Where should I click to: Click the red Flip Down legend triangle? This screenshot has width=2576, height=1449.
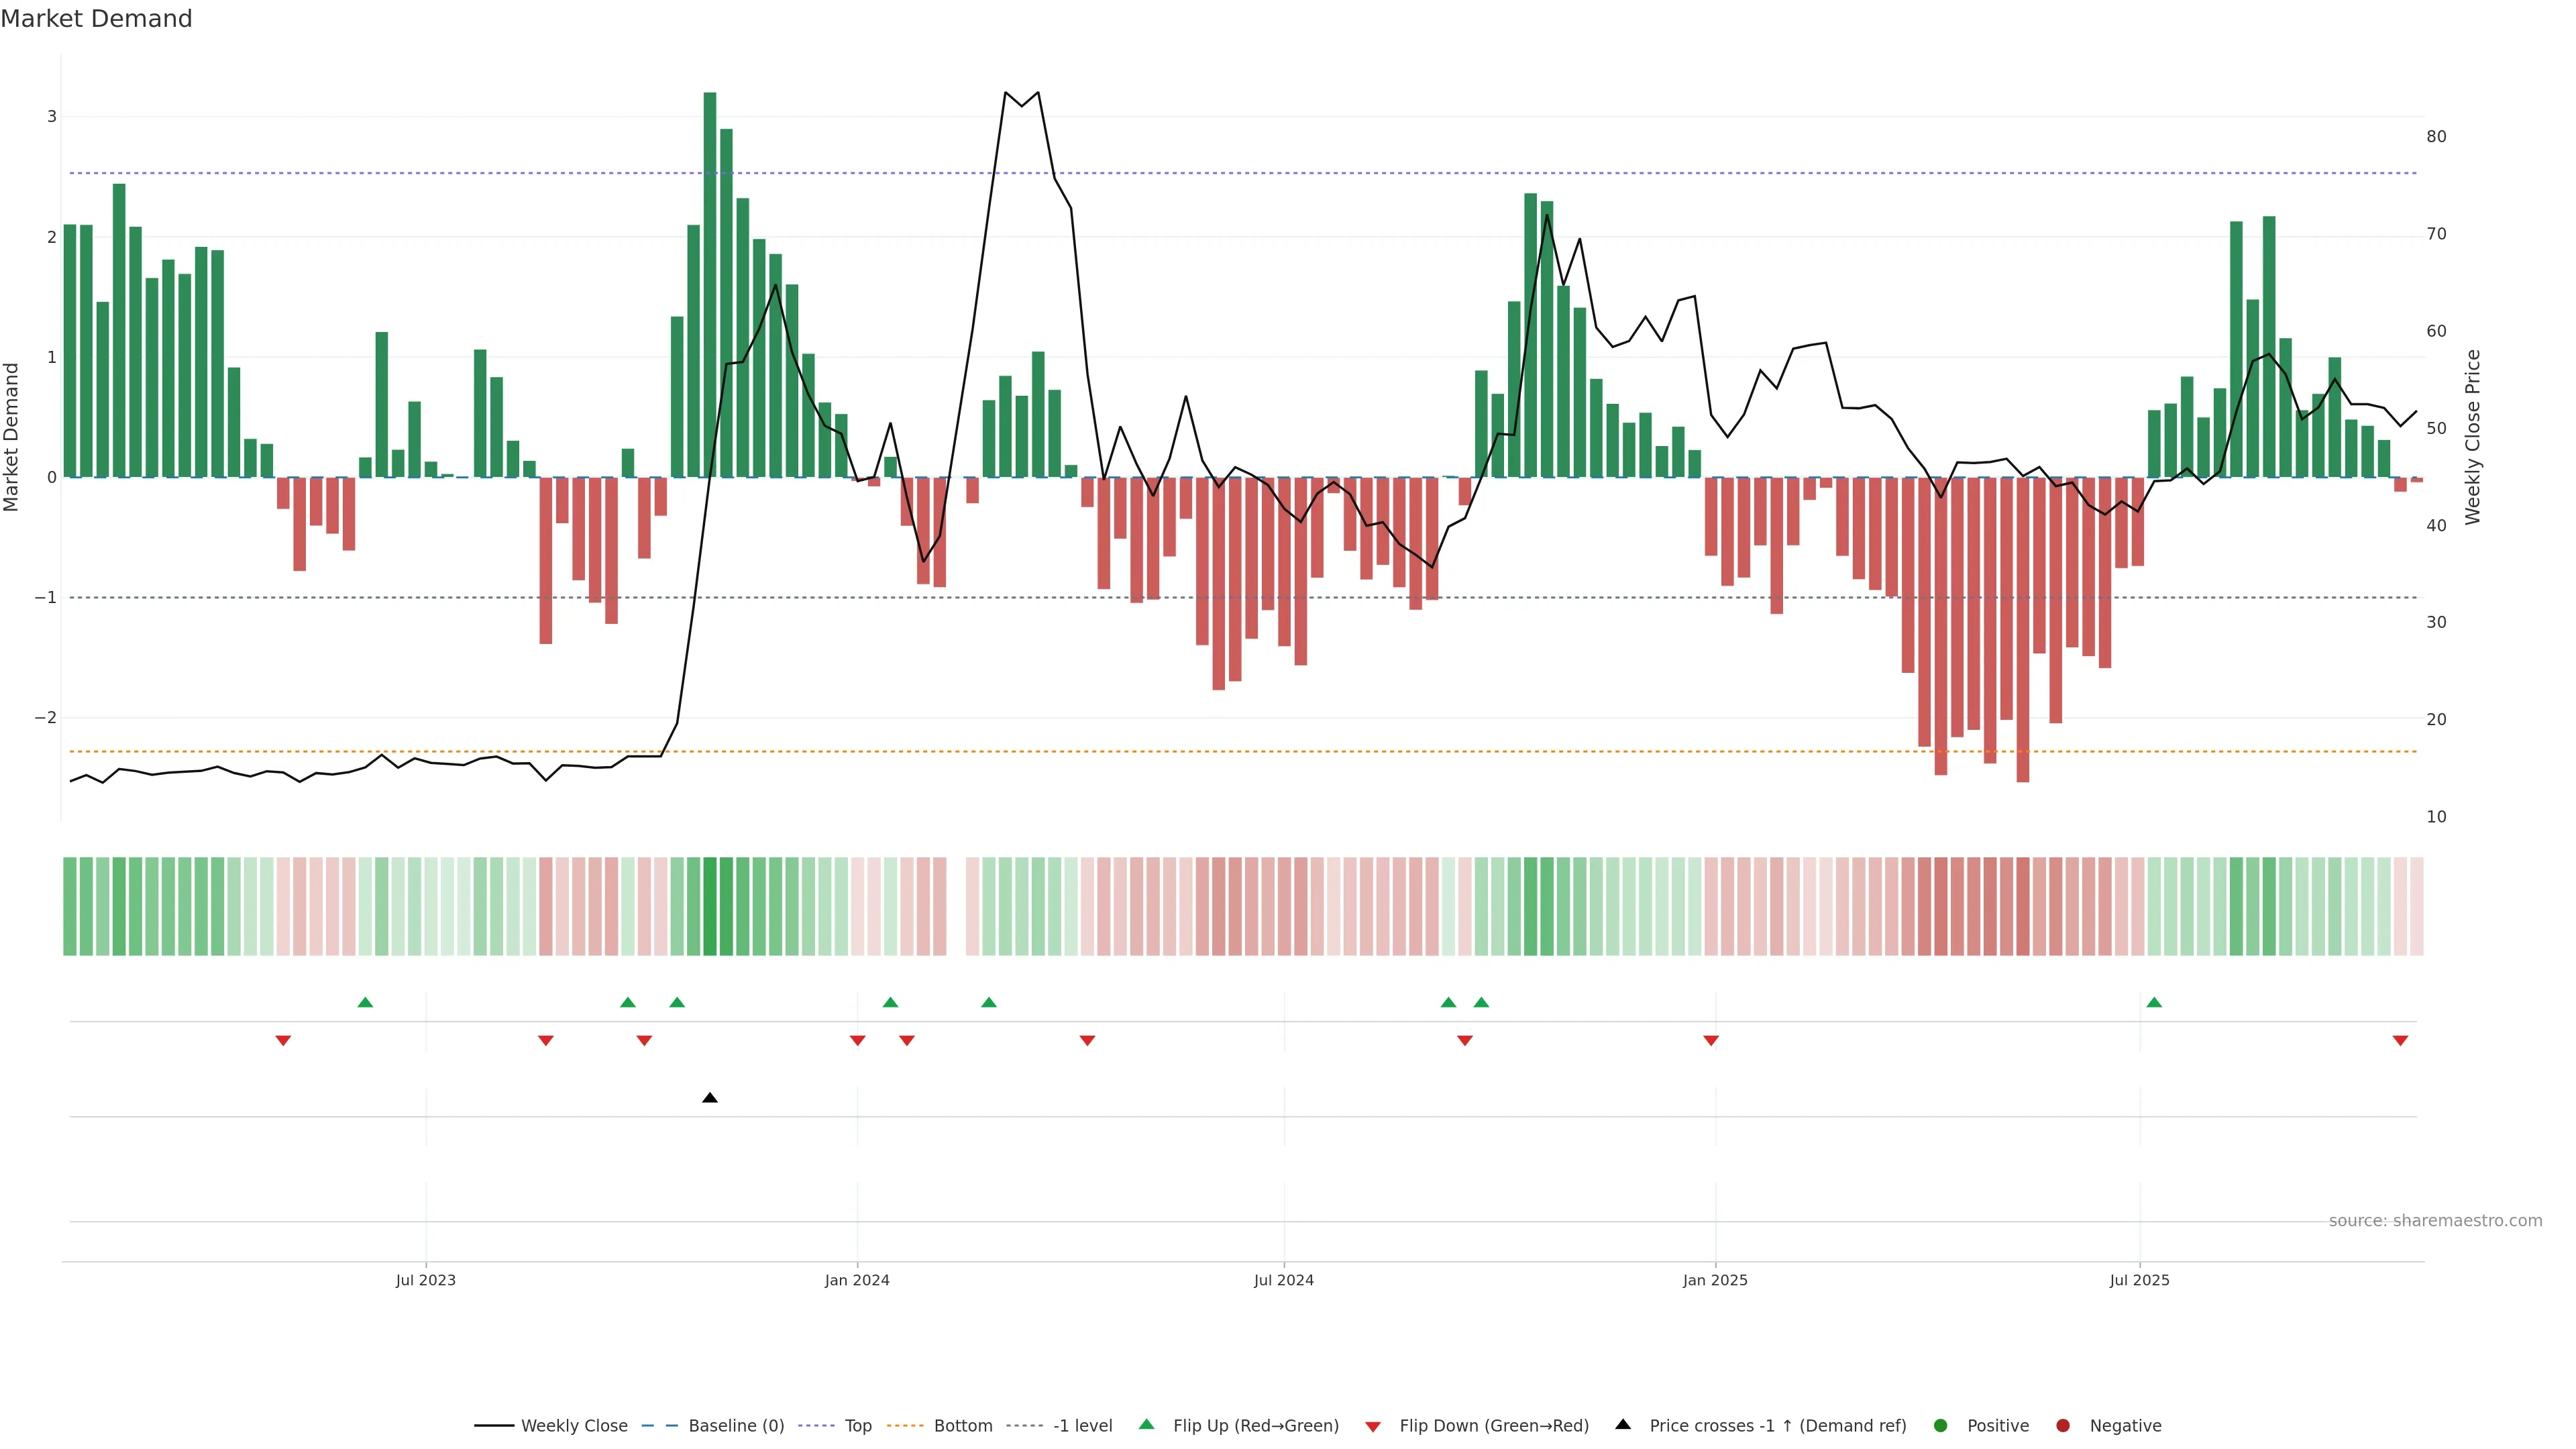click(1372, 1426)
